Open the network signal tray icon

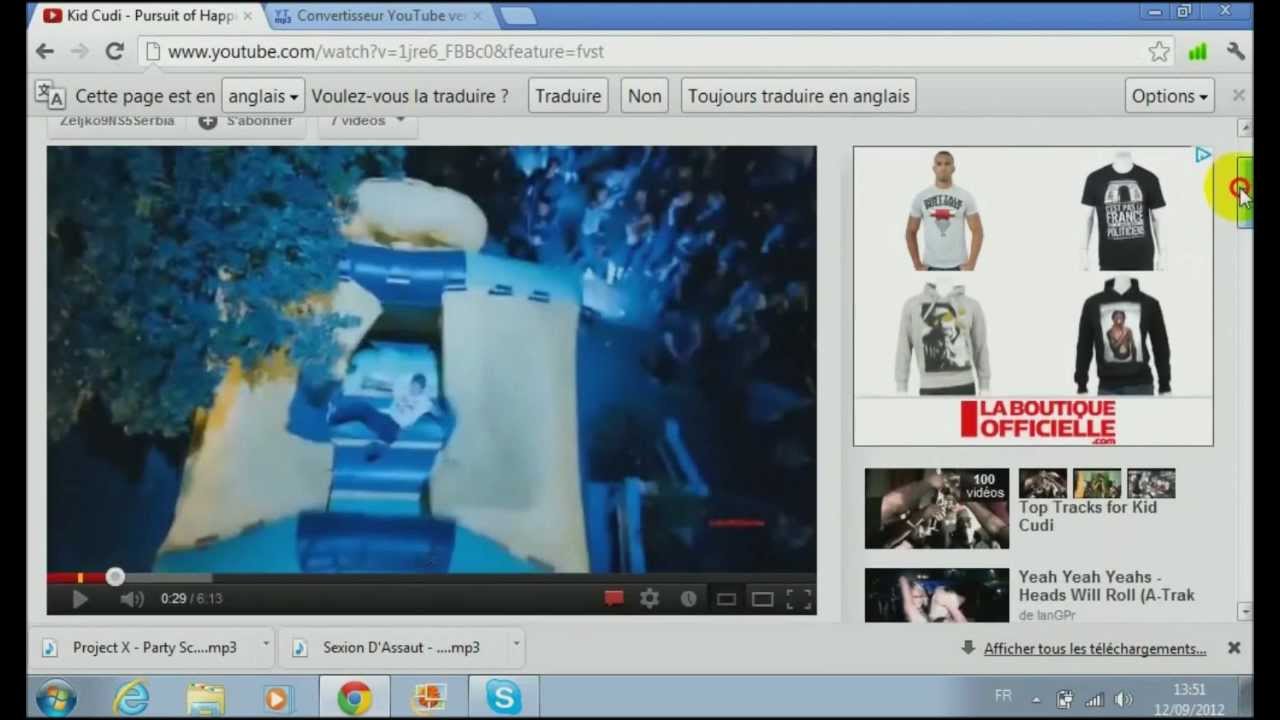1094,699
